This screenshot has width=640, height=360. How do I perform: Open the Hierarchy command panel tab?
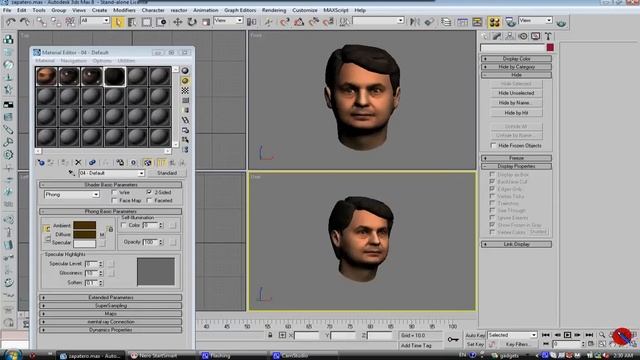(510, 36)
